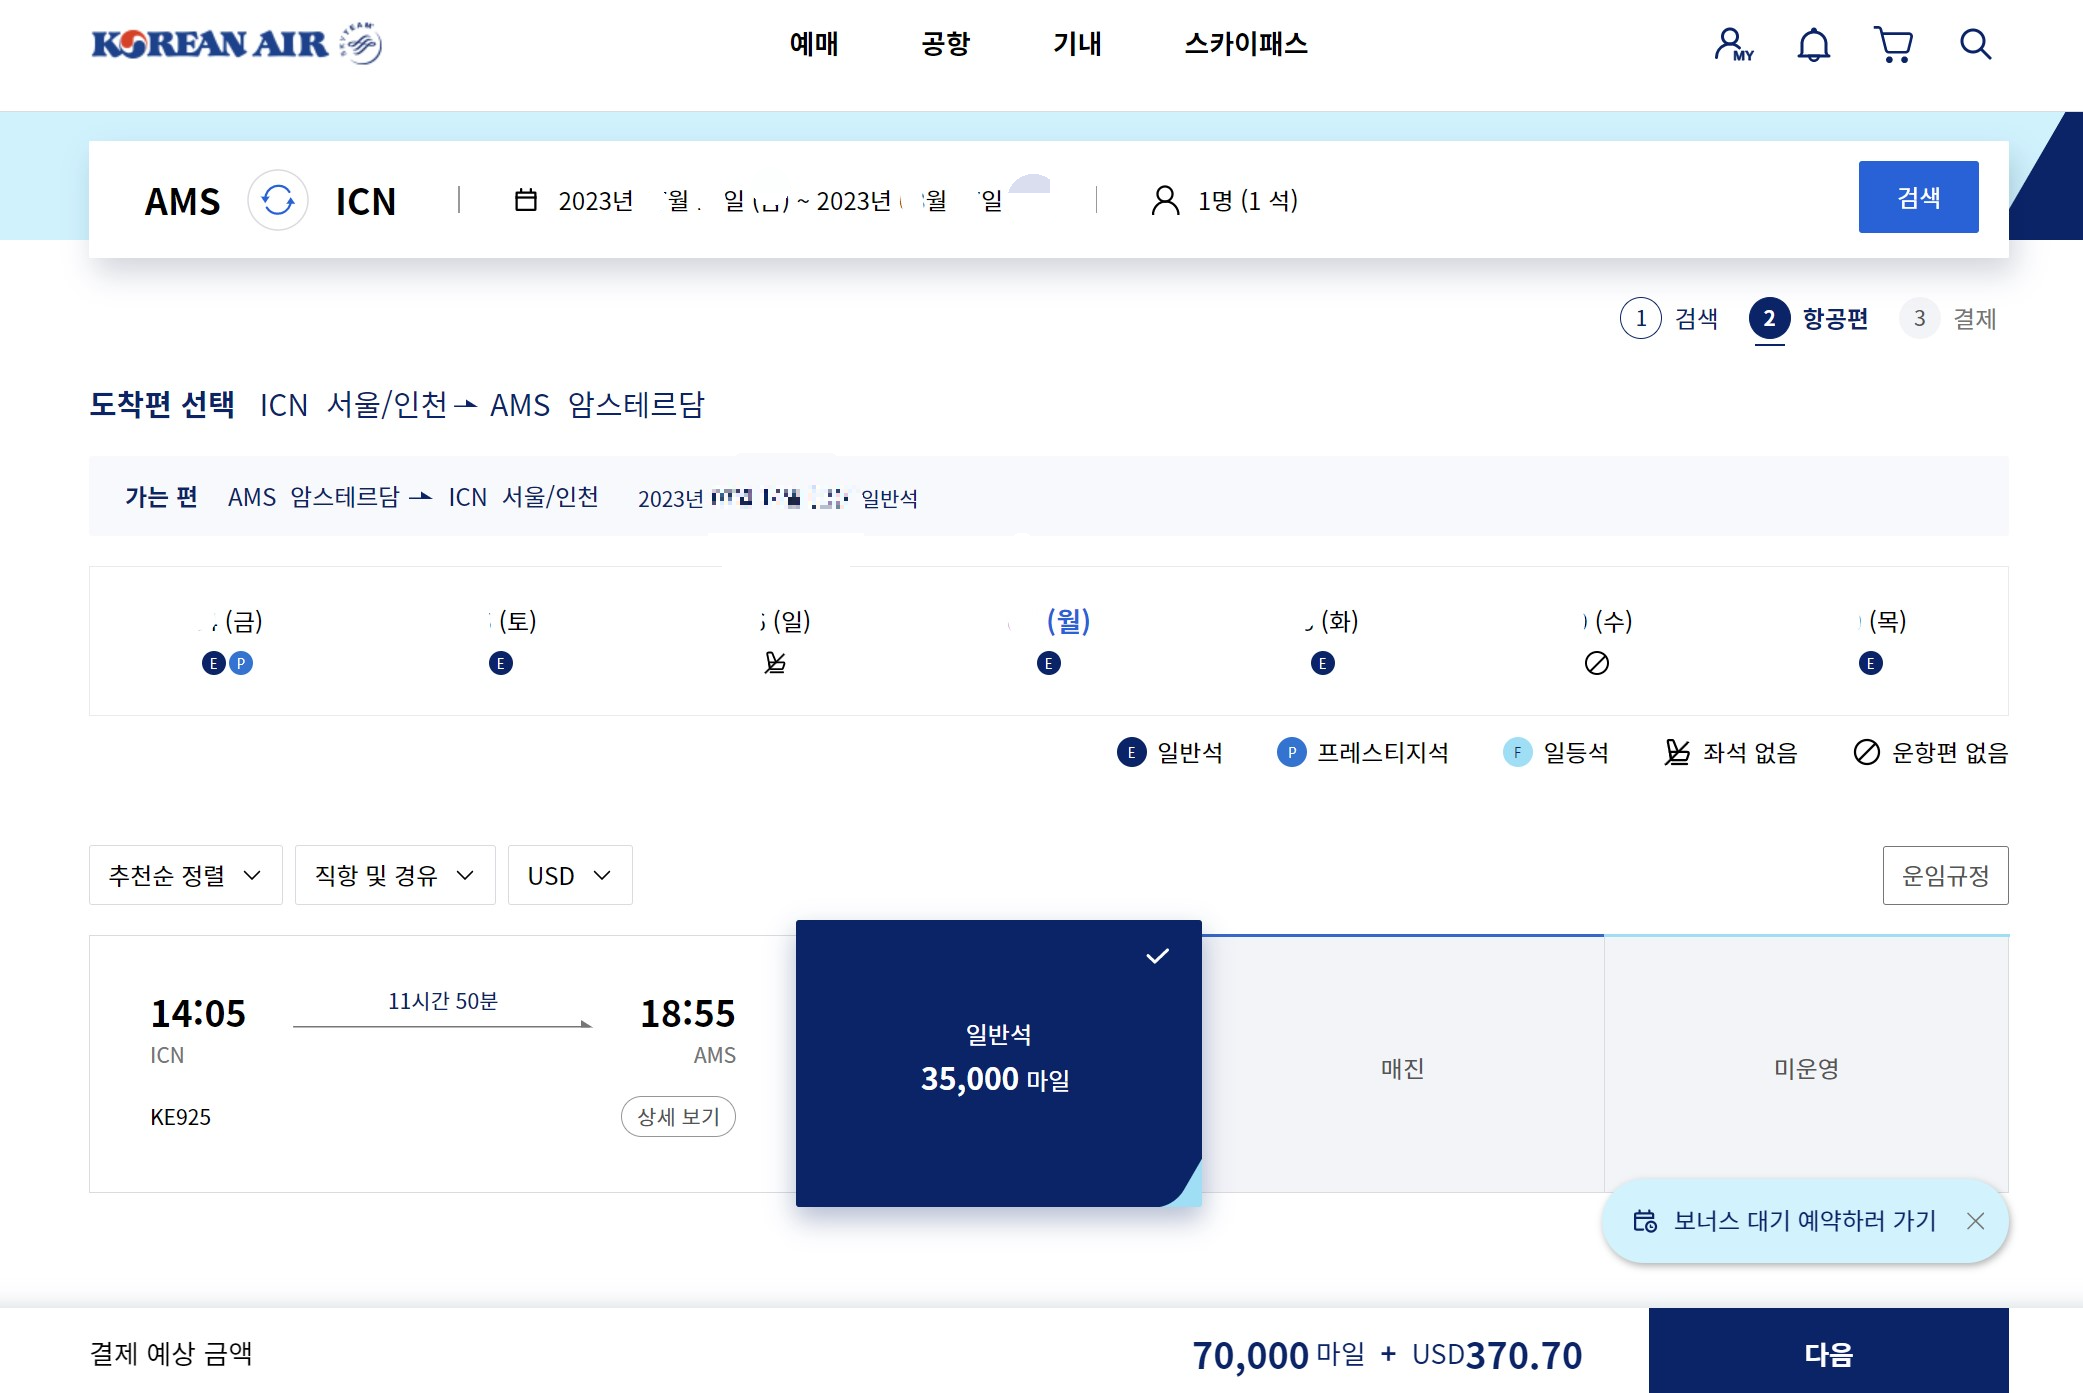2083x1393 pixels.
Task: Open the 스카이패스 menu
Action: click(1246, 44)
